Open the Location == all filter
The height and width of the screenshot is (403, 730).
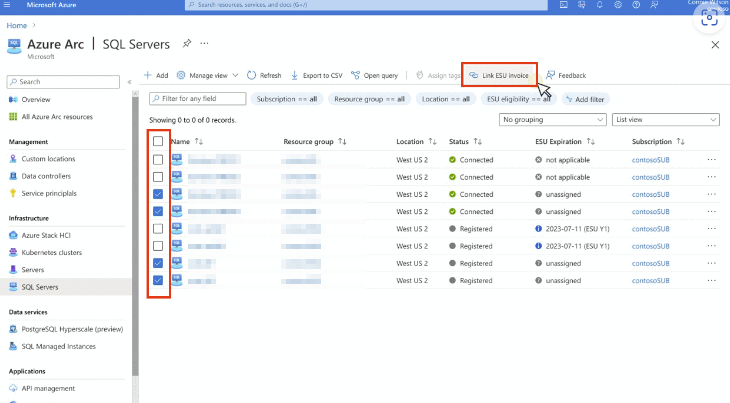point(446,99)
